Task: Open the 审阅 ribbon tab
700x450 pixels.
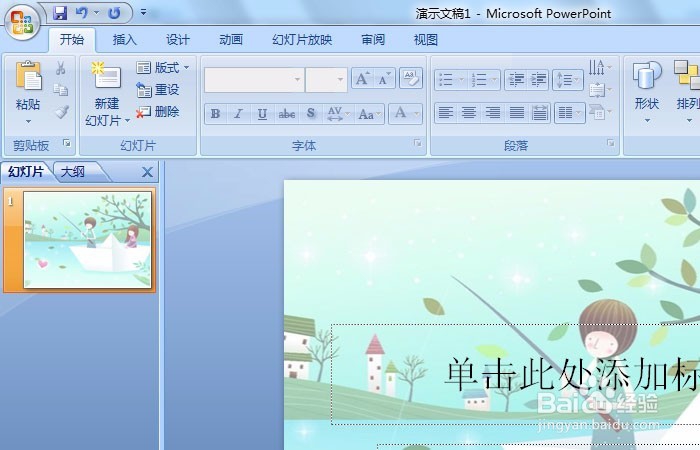Action: click(373, 40)
